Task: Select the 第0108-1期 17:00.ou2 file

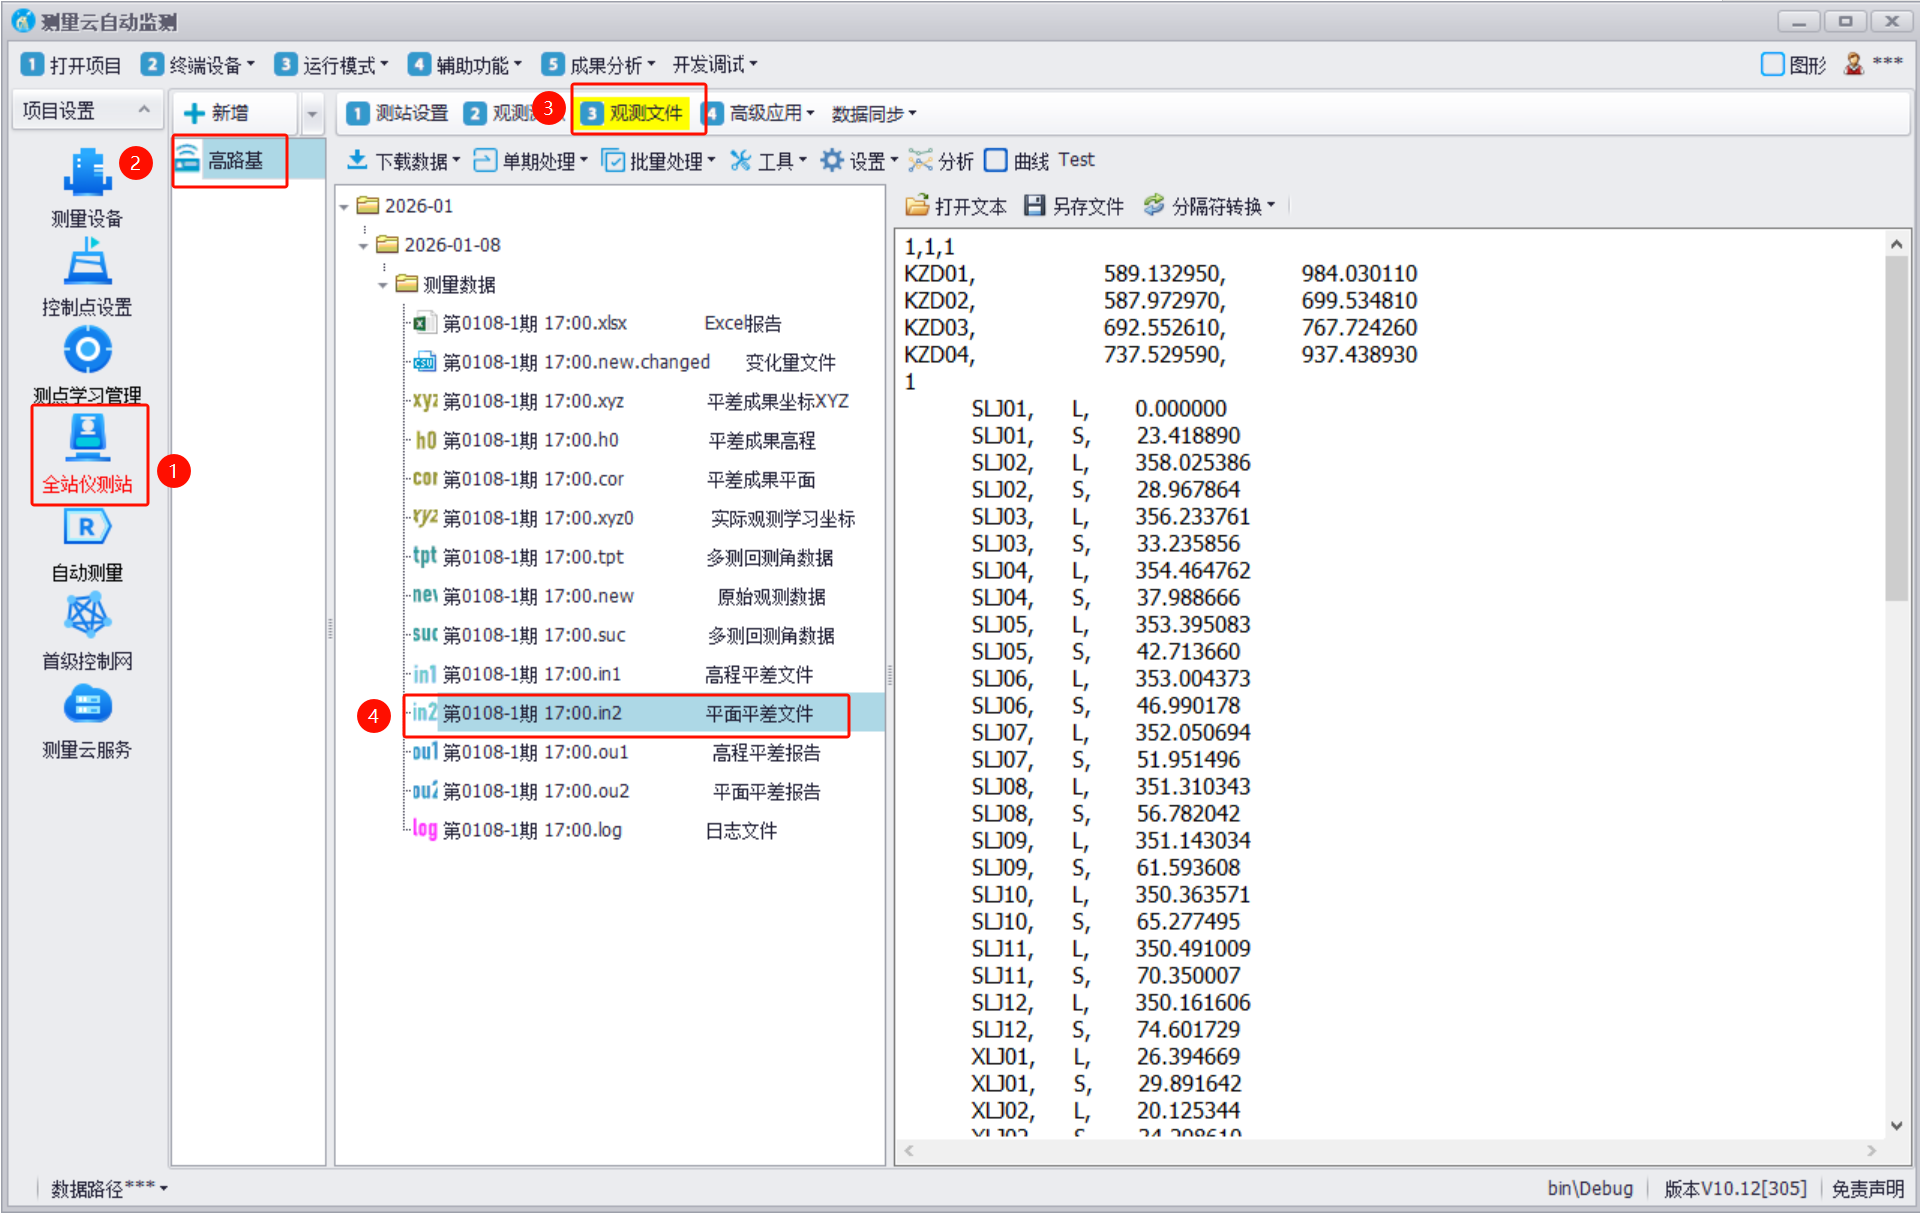Action: coord(536,792)
